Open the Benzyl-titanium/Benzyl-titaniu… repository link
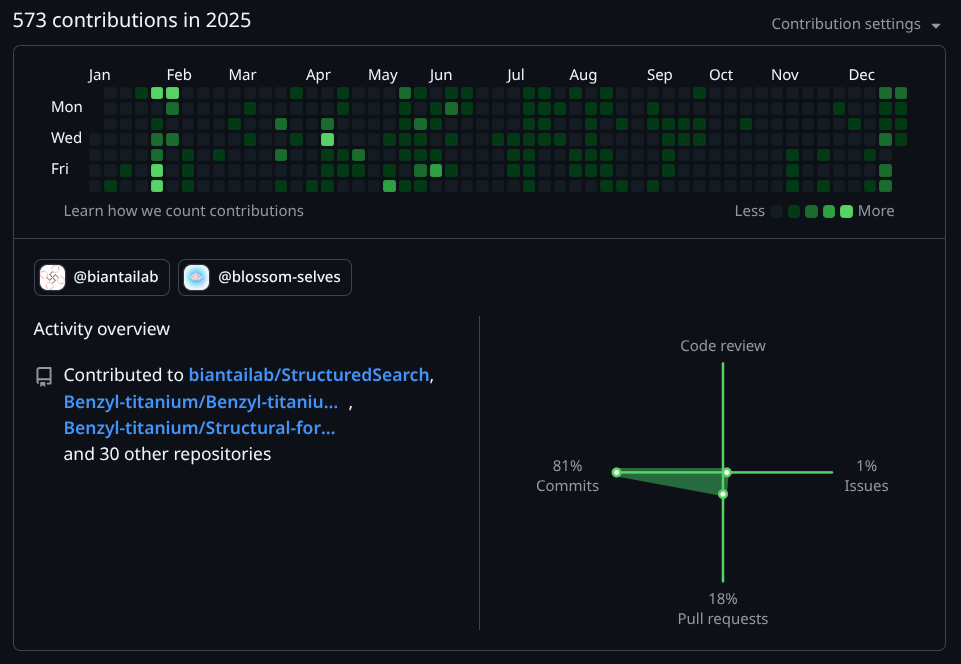Screen dimensions: 961x664 [x=198, y=401]
